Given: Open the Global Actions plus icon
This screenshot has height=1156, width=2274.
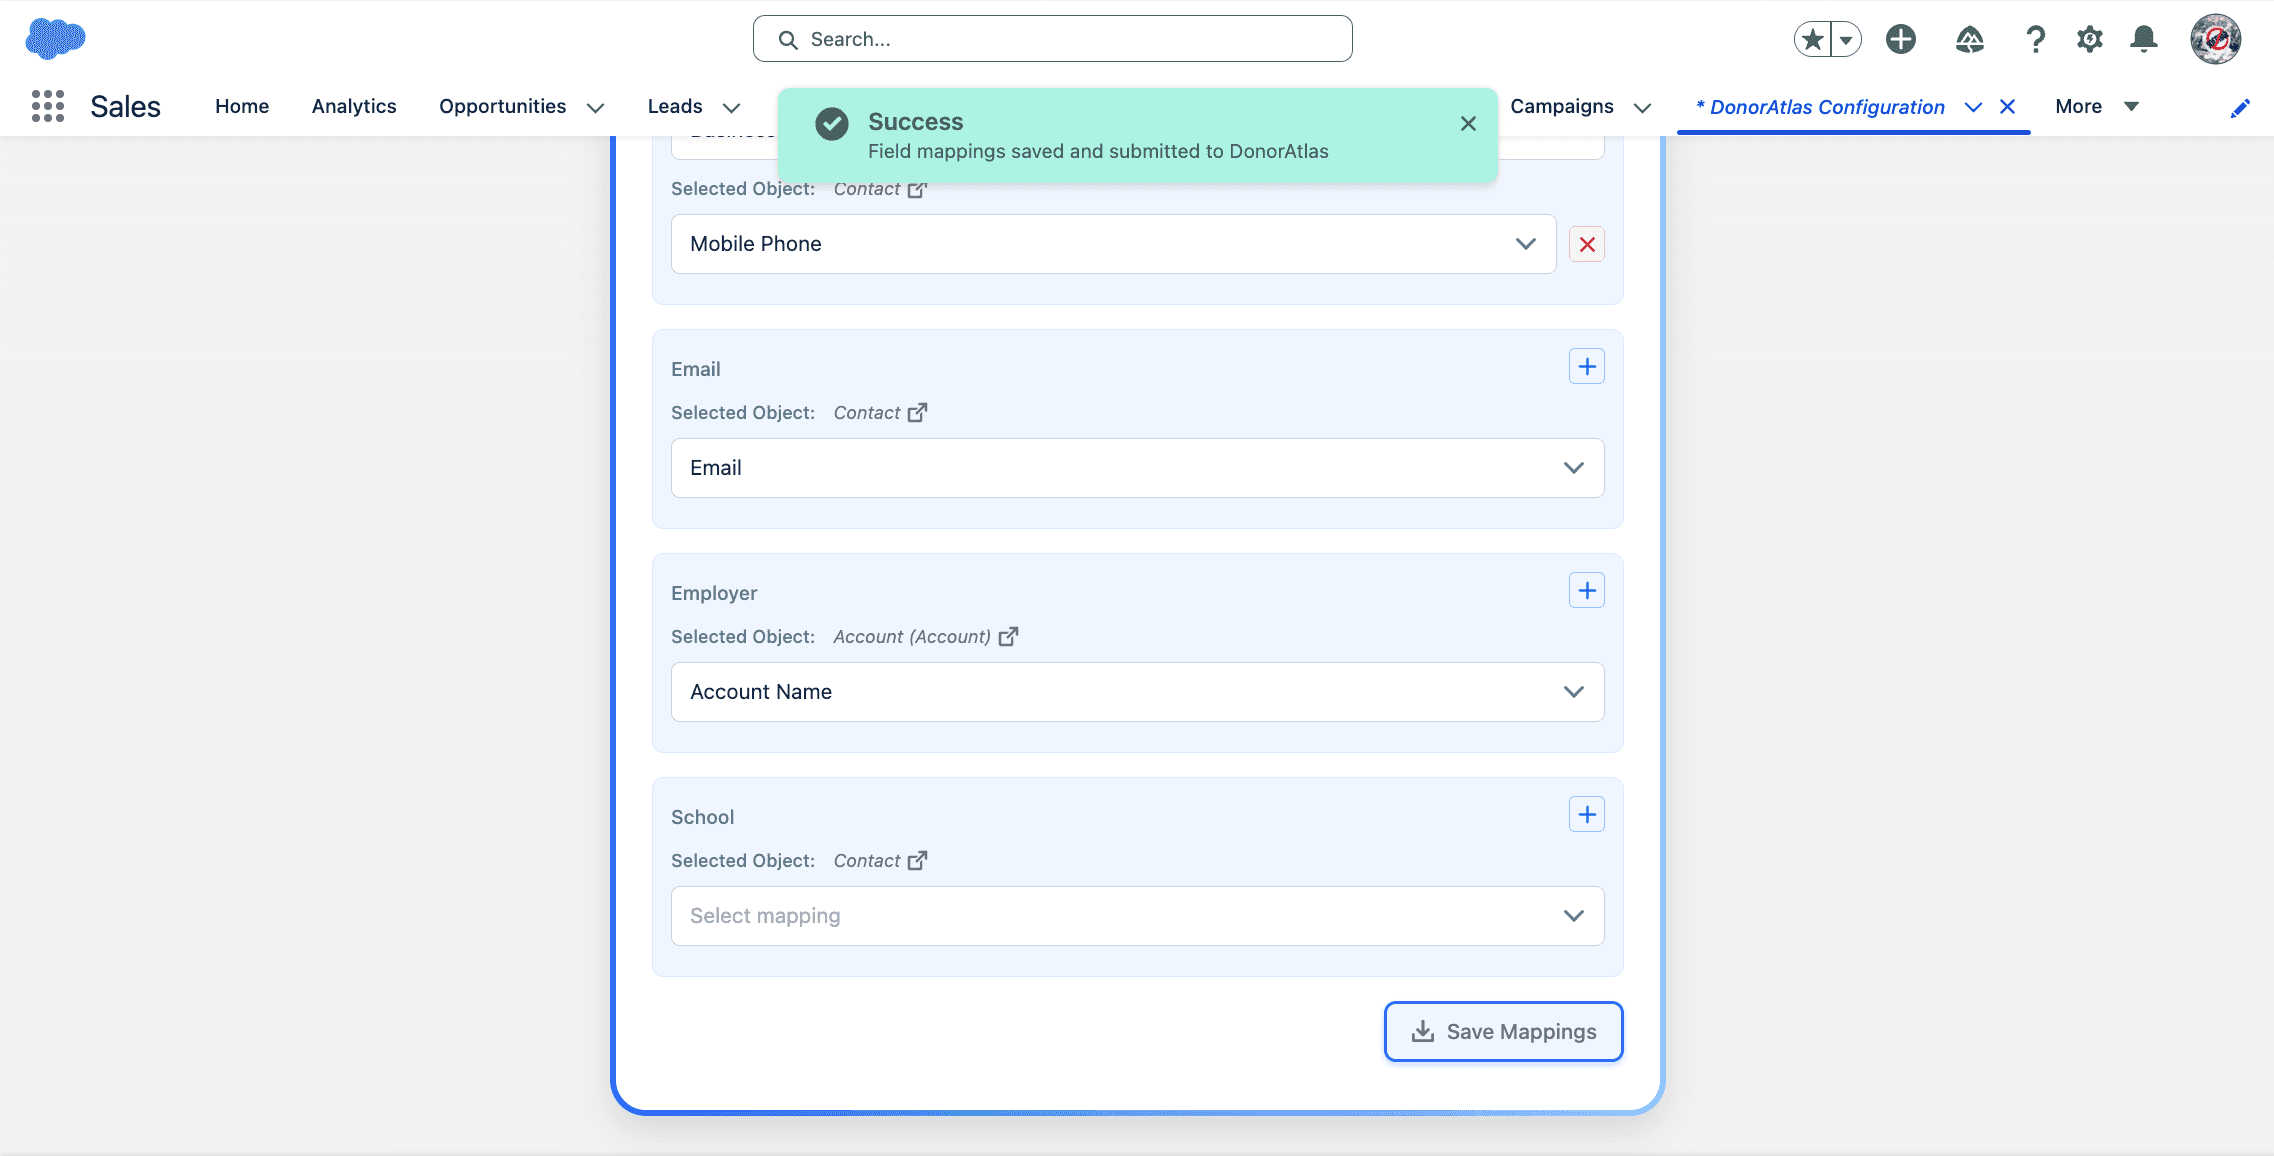Looking at the screenshot, I should (x=1899, y=39).
